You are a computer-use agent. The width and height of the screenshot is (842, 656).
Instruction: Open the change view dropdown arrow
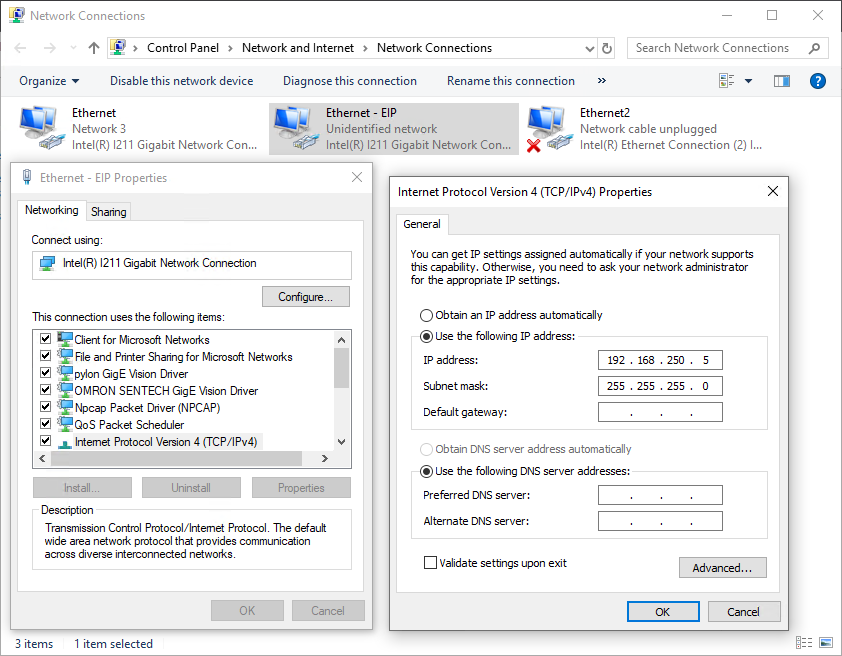click(748, 81)
